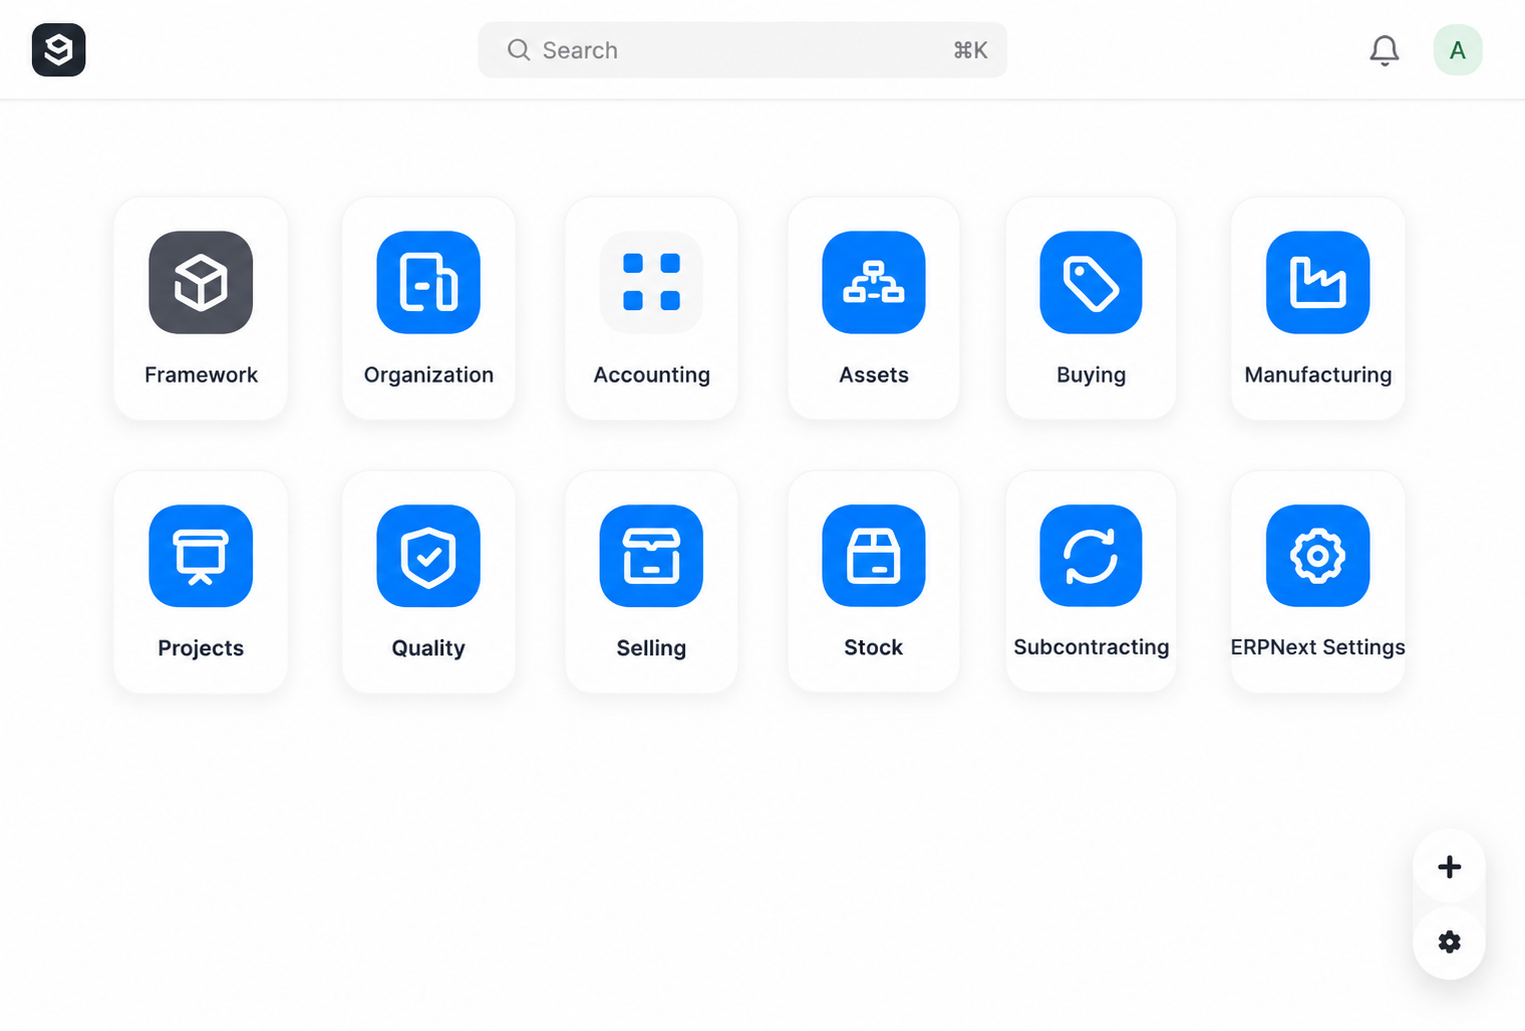This screenshot has height=1031, width=1525.
Task: Open the user avatar A menu
Action: point(1458,50)
